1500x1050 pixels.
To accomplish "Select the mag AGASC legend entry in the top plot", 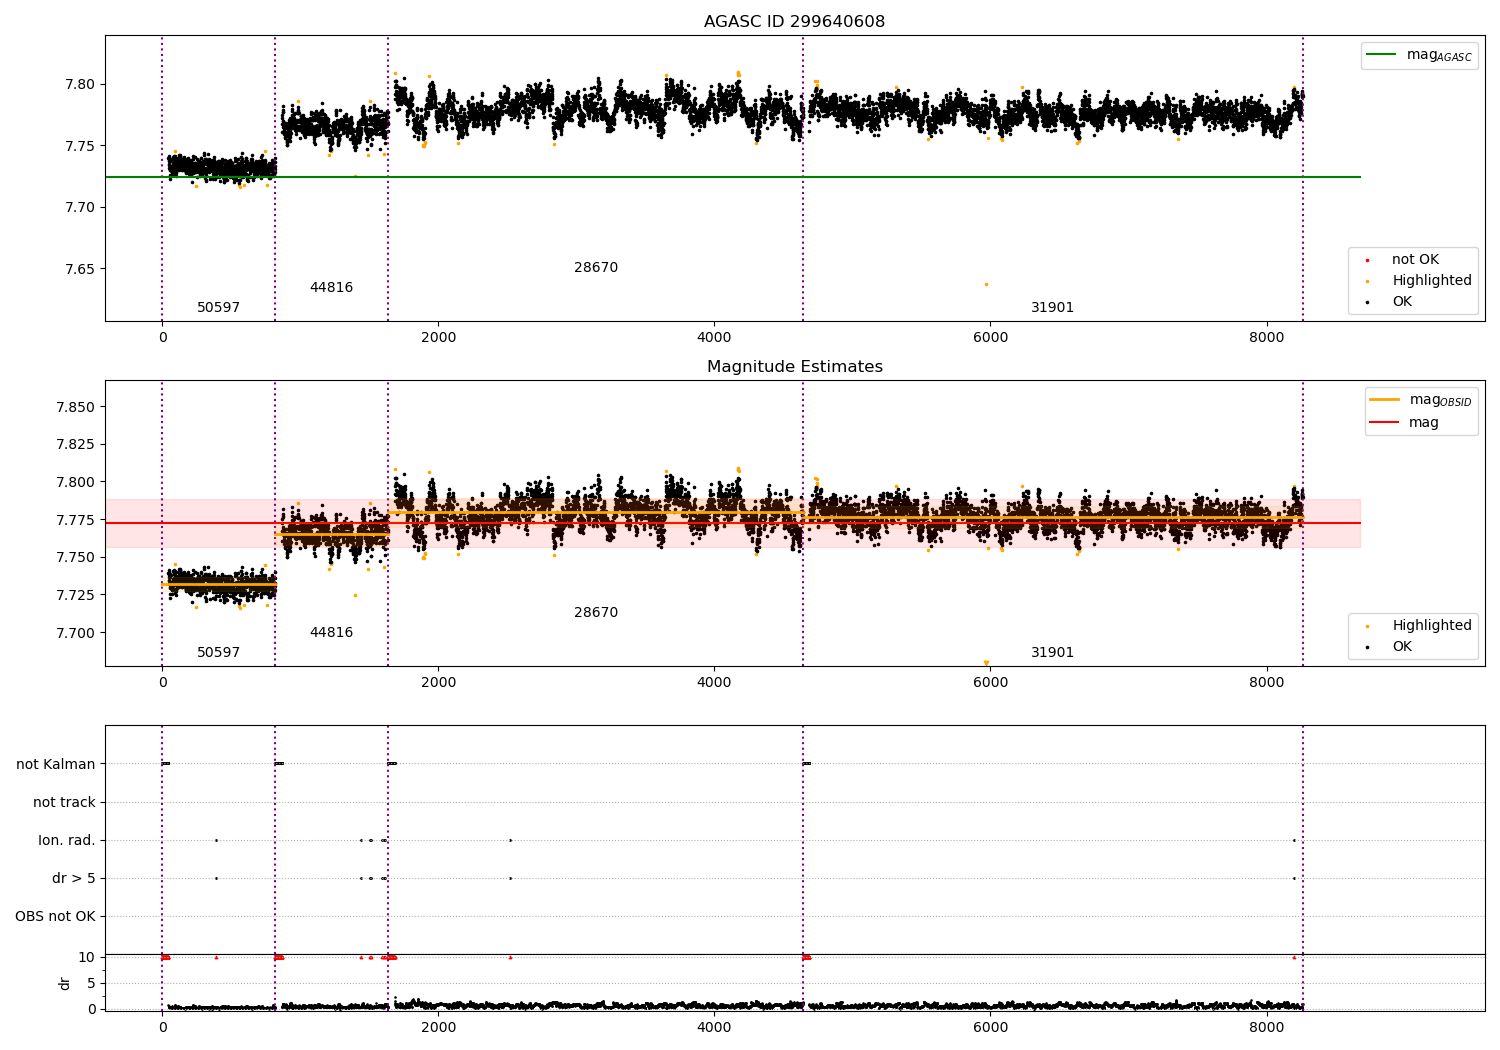I will 1419,55.
